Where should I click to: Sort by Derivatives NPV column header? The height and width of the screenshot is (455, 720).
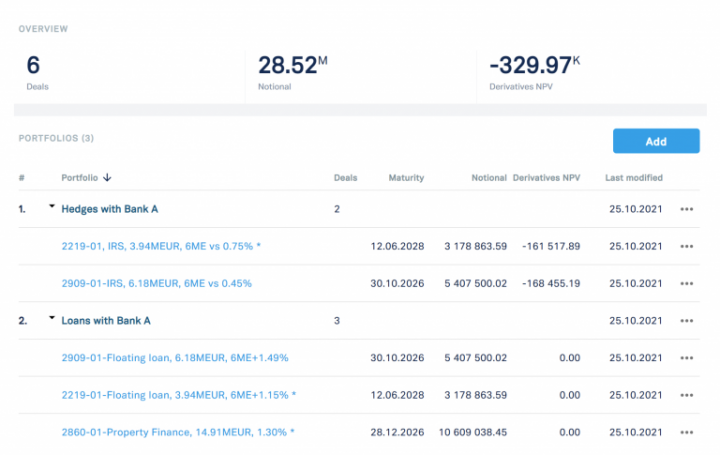546,178
